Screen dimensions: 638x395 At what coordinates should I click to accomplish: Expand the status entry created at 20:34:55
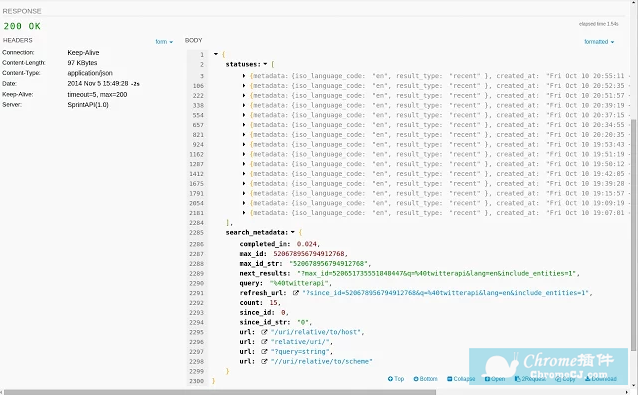click(244, 124)
